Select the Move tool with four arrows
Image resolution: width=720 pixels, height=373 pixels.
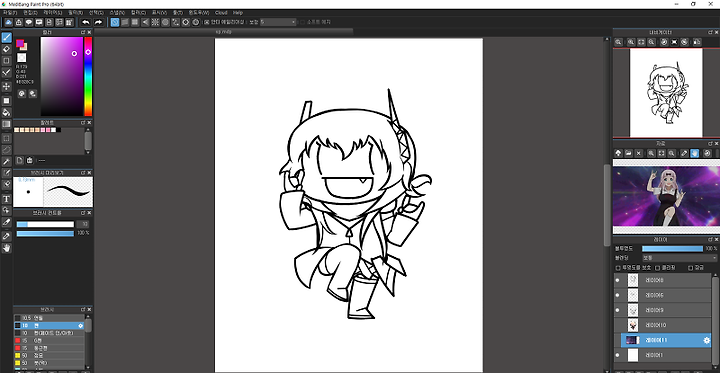tap(6, 86)
